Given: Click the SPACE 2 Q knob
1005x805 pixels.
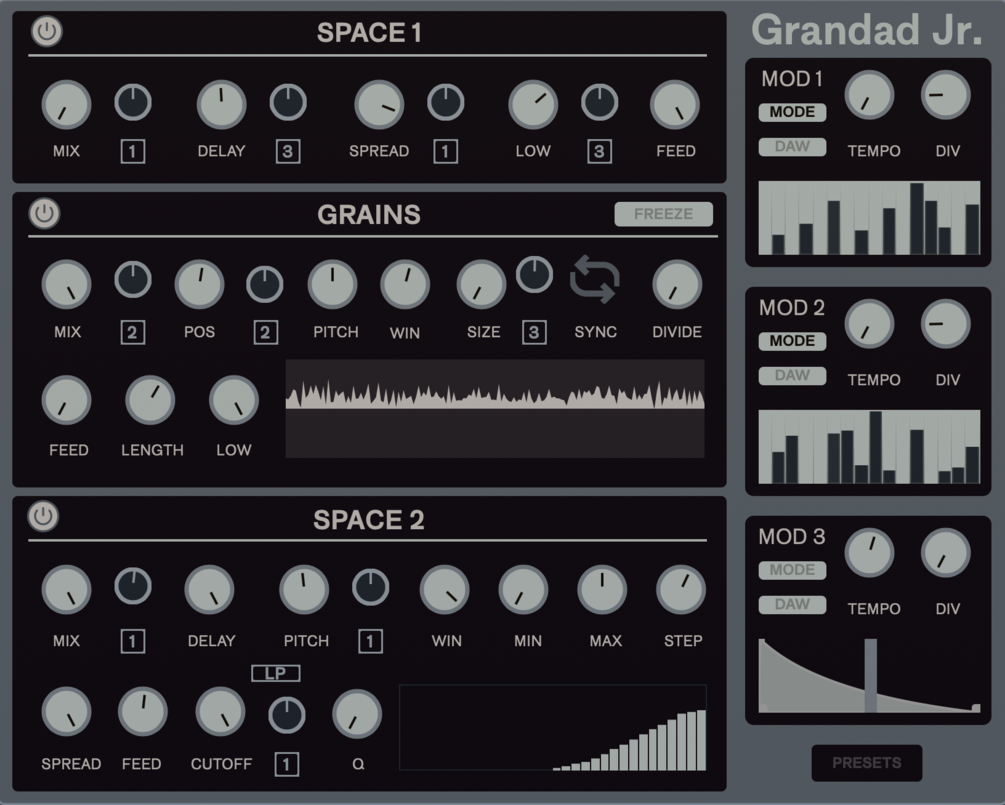Looking at the screenshot, I should [357, 714].
